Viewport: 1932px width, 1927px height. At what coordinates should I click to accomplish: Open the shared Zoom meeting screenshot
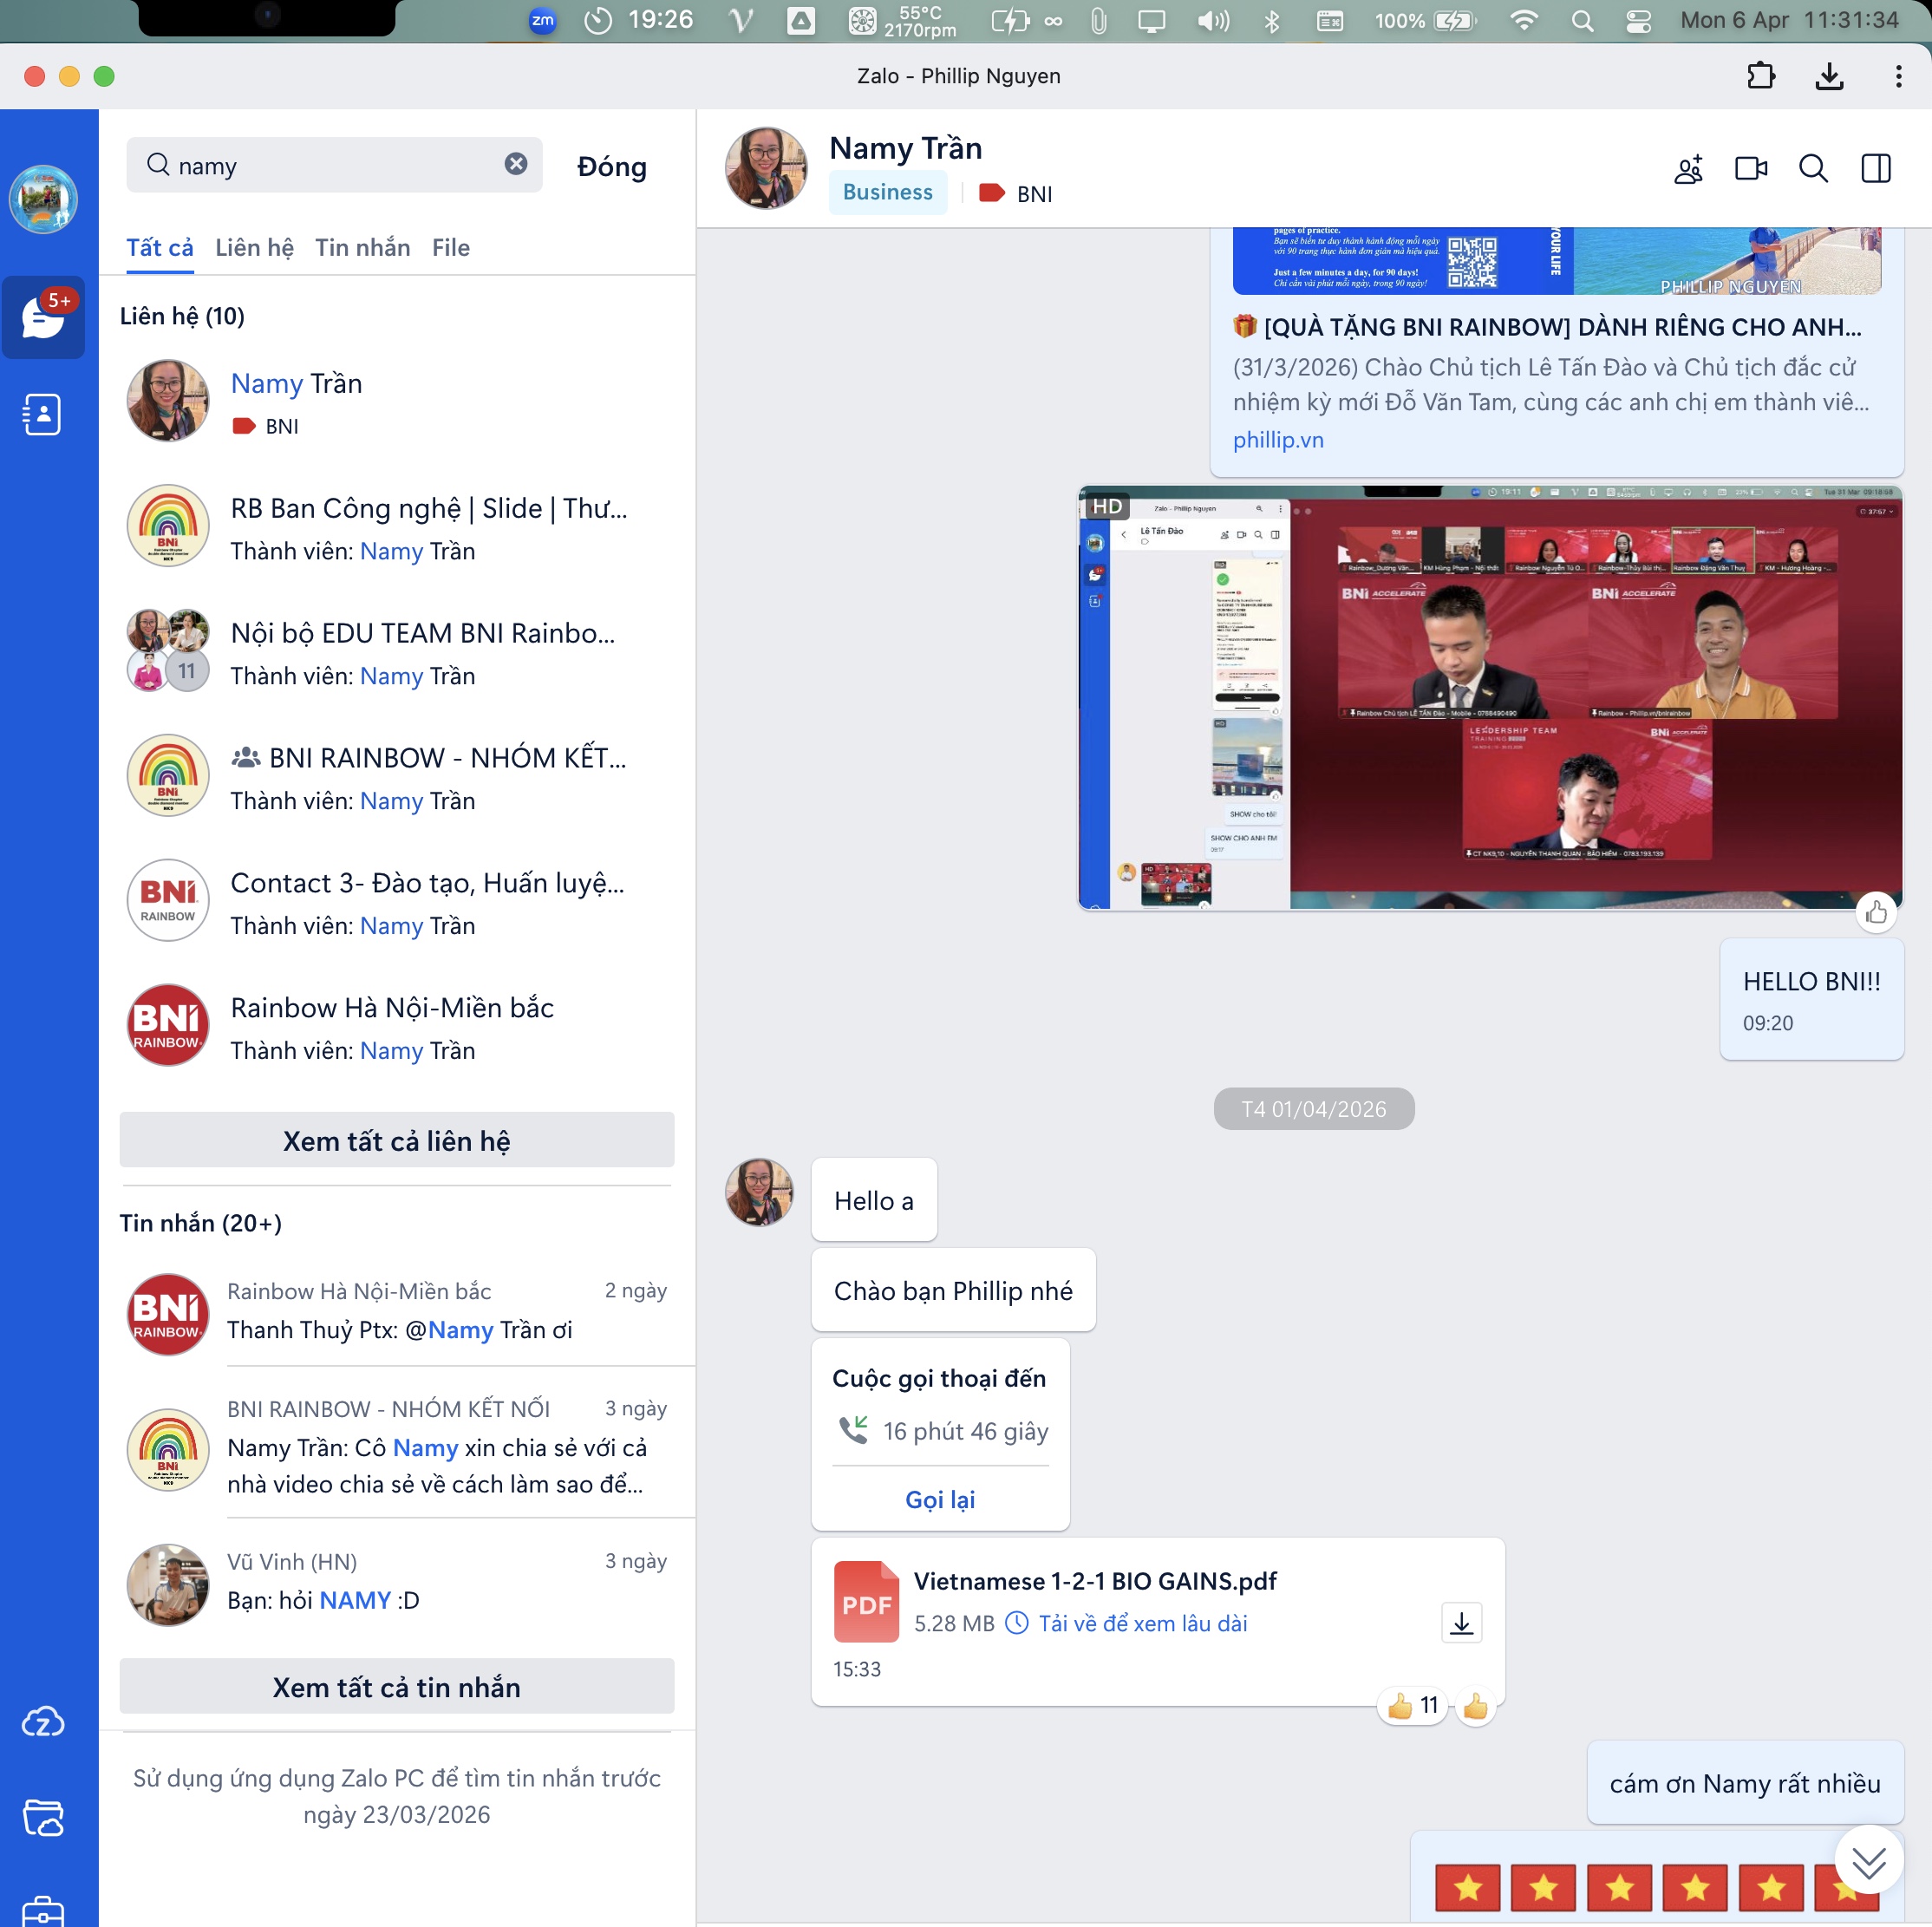(1490, 698)
